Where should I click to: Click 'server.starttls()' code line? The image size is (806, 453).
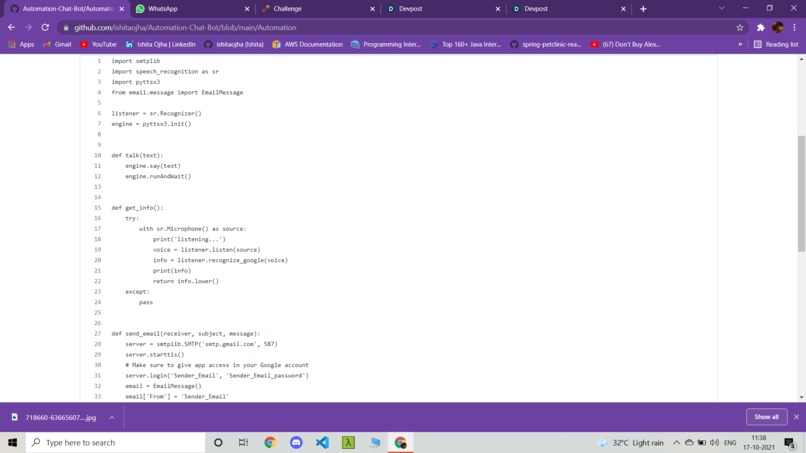tap(155, 355)
